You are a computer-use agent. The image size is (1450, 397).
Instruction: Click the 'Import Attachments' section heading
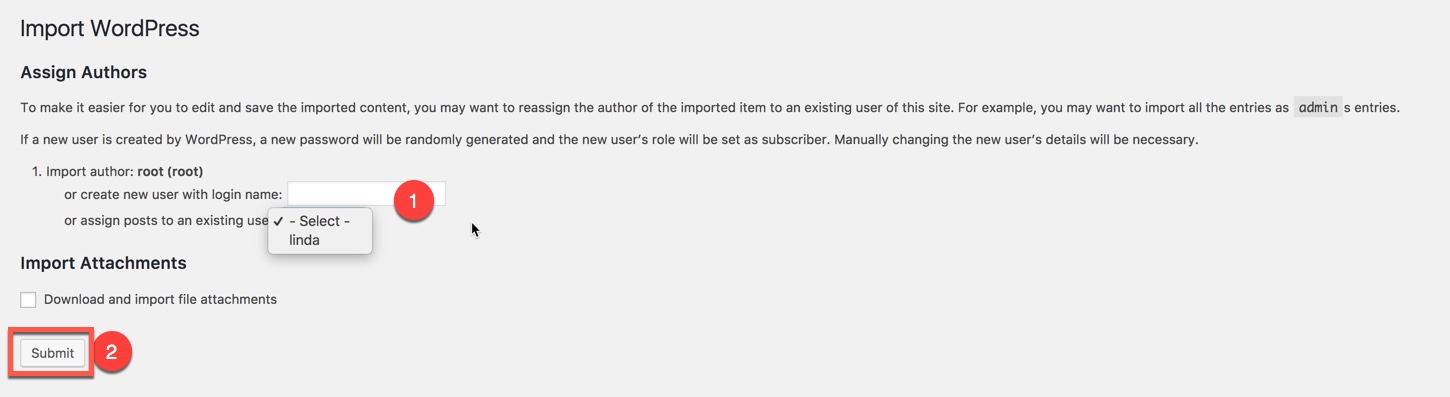pyautogui.click(x=103, y=263)
